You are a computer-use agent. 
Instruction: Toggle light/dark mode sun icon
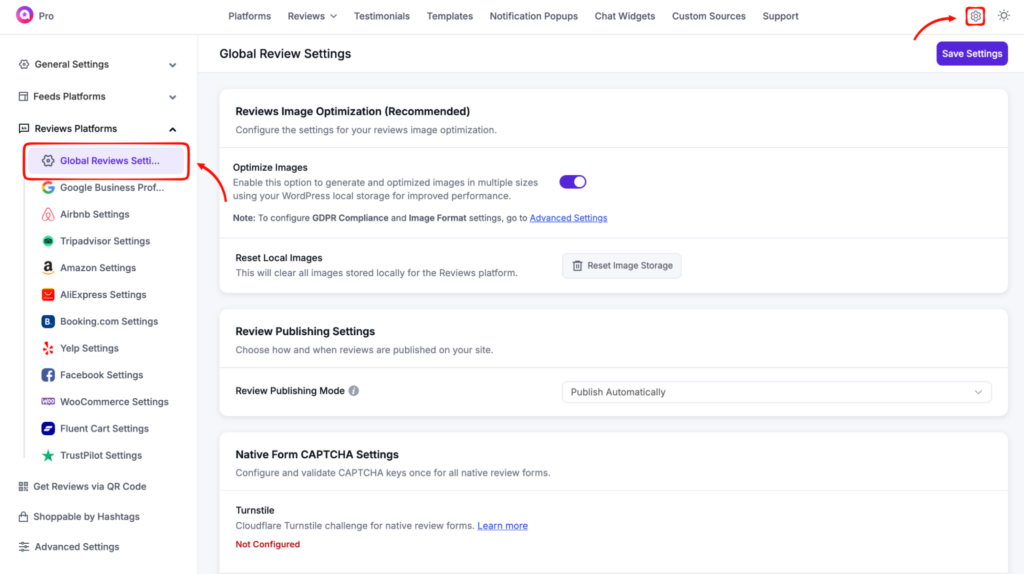click(x=1004, y=16)
